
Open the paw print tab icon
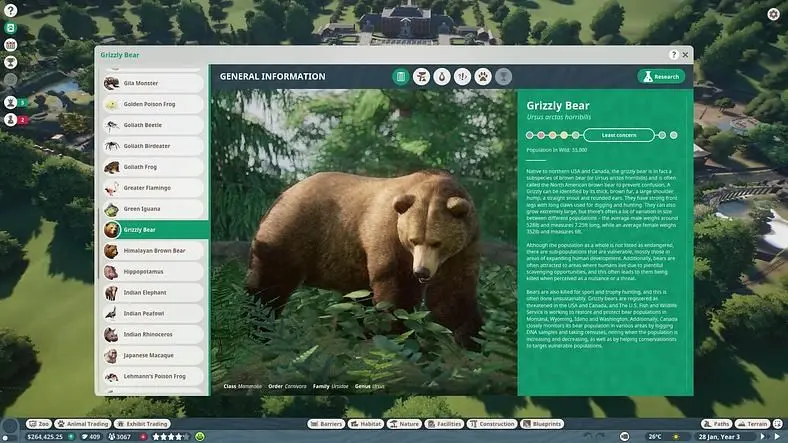tap(483, 77)
